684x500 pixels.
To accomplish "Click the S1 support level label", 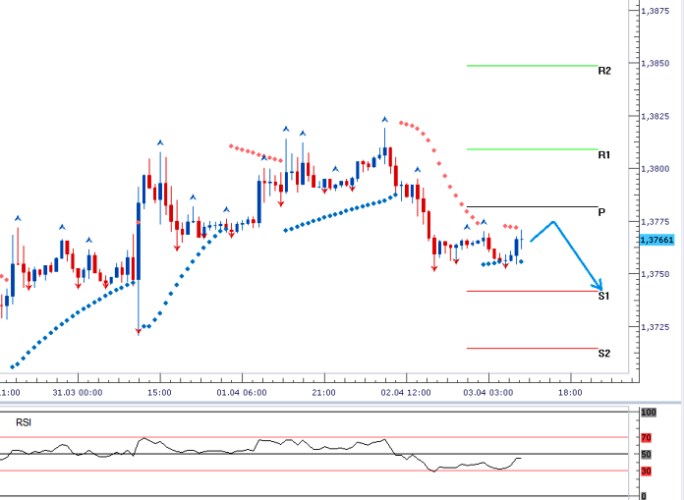I will 603,296.
